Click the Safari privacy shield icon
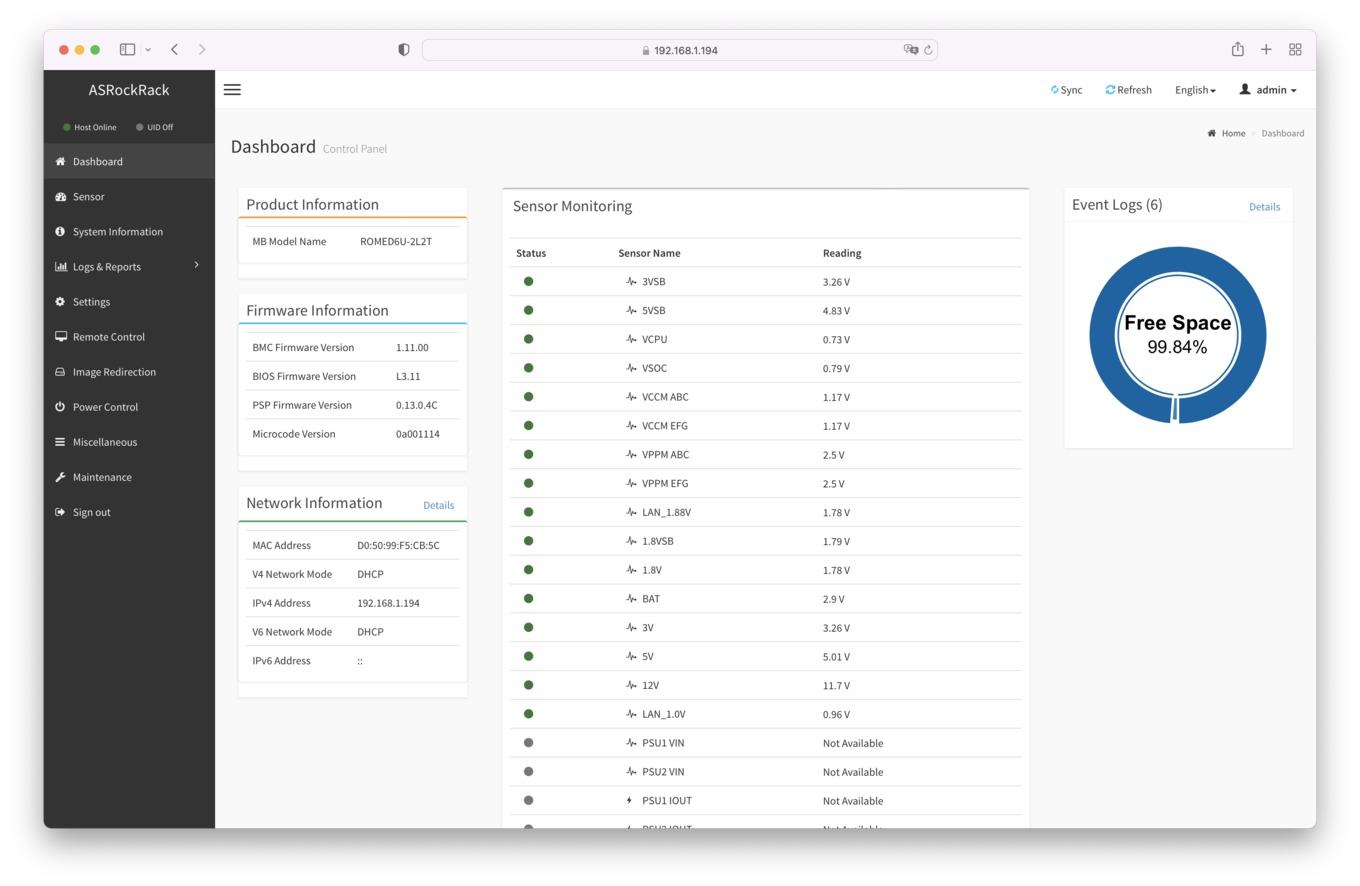 (404, 50)
